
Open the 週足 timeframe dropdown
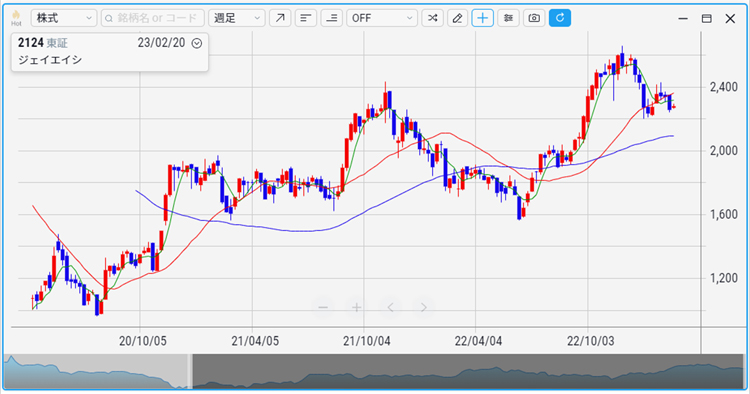click(237, 18)
